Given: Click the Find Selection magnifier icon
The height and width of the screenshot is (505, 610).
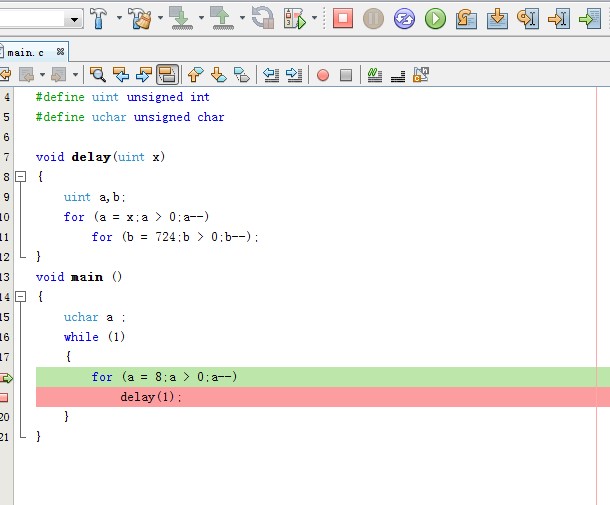Looking at the screenshot, I should [x=98, y=74].
